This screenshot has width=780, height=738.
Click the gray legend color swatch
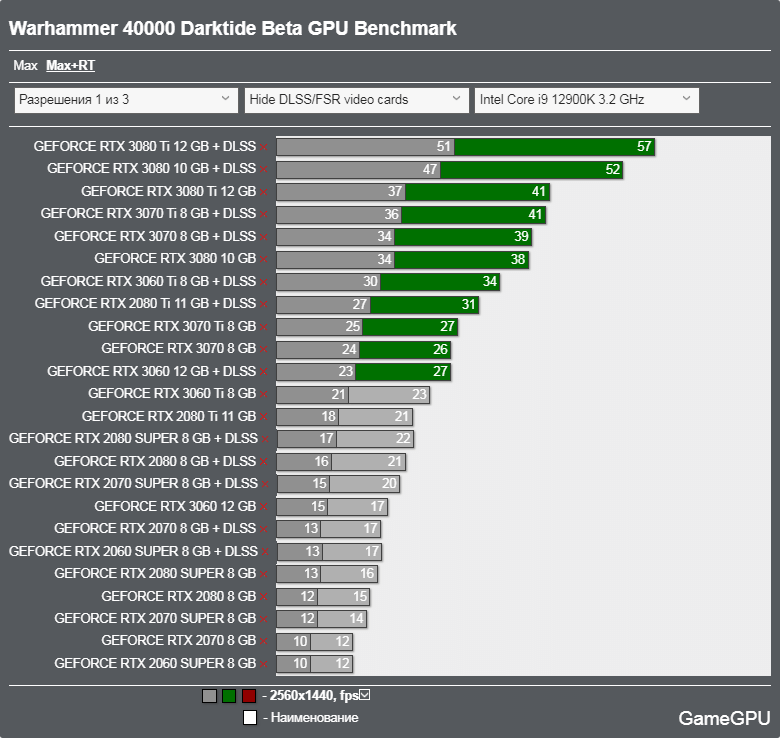209,696
